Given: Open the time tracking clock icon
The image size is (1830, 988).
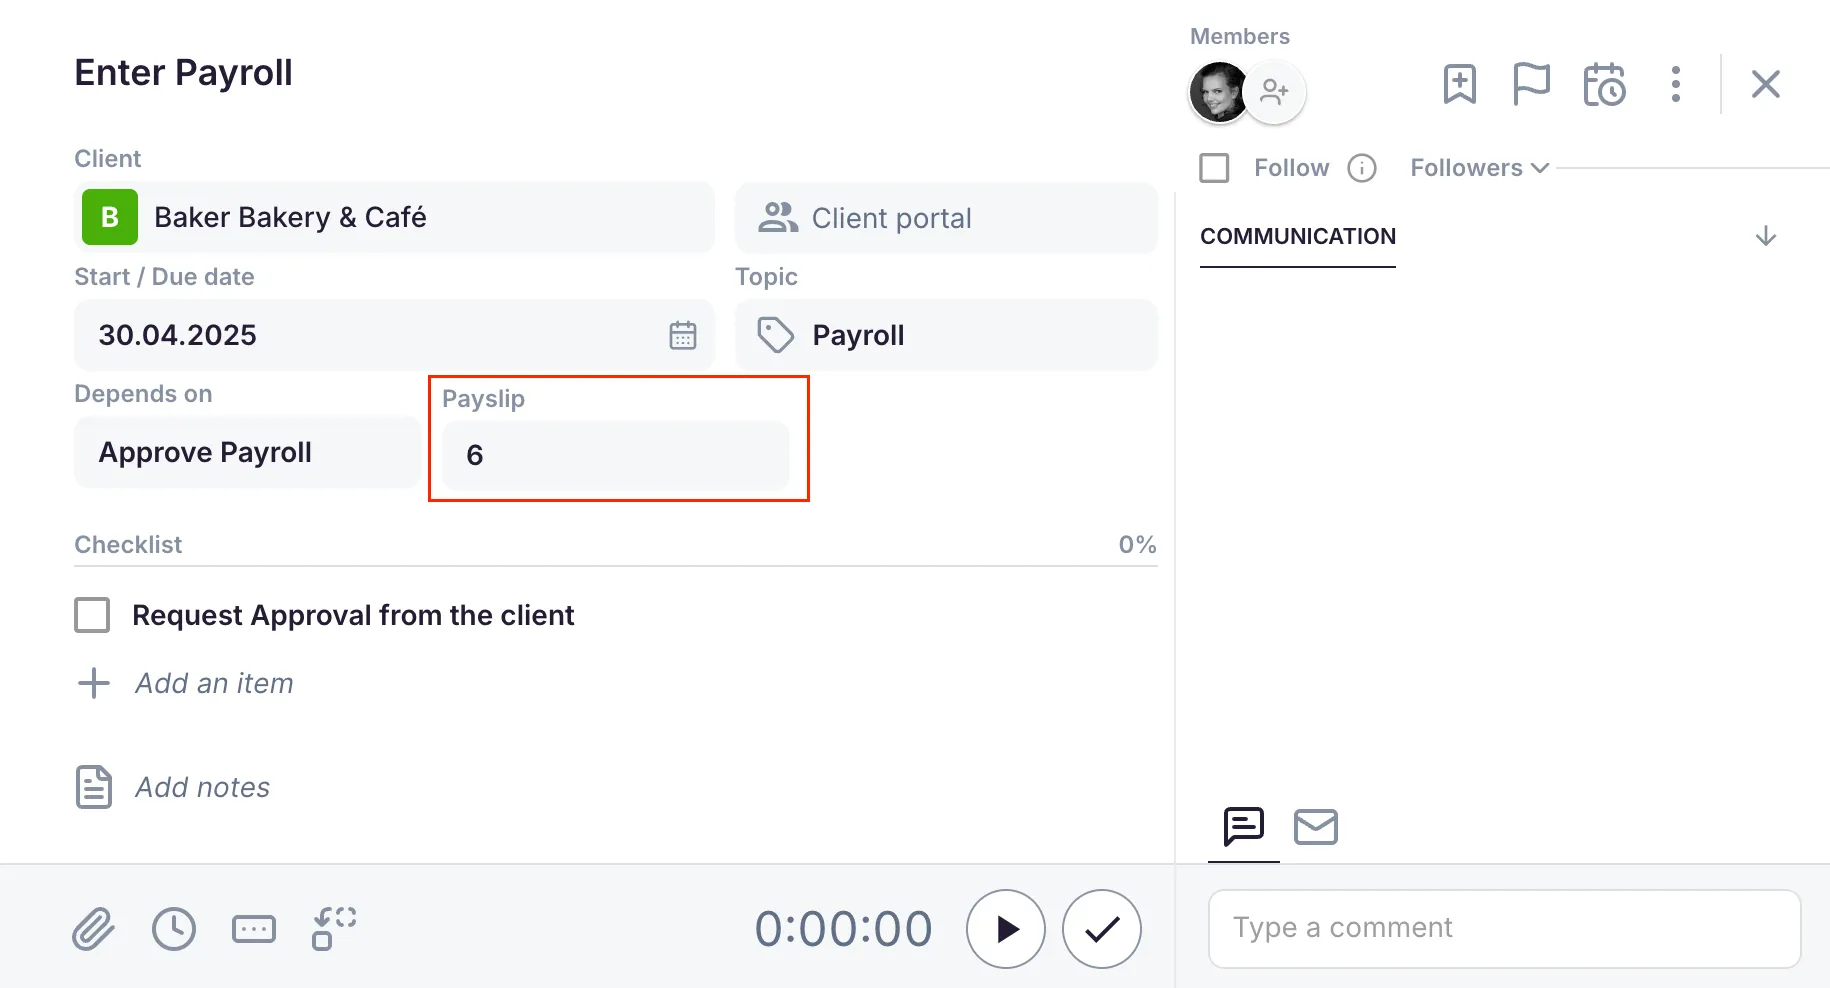Looking at the screenshot, I should pos(174,929).
